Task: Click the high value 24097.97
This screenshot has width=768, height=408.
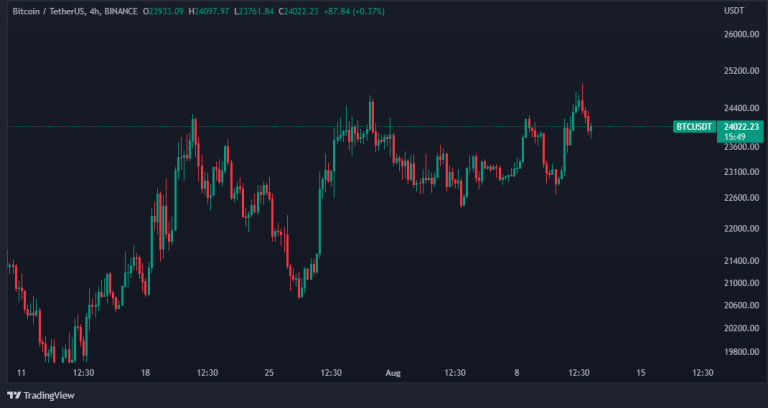Action: (212, 11)
